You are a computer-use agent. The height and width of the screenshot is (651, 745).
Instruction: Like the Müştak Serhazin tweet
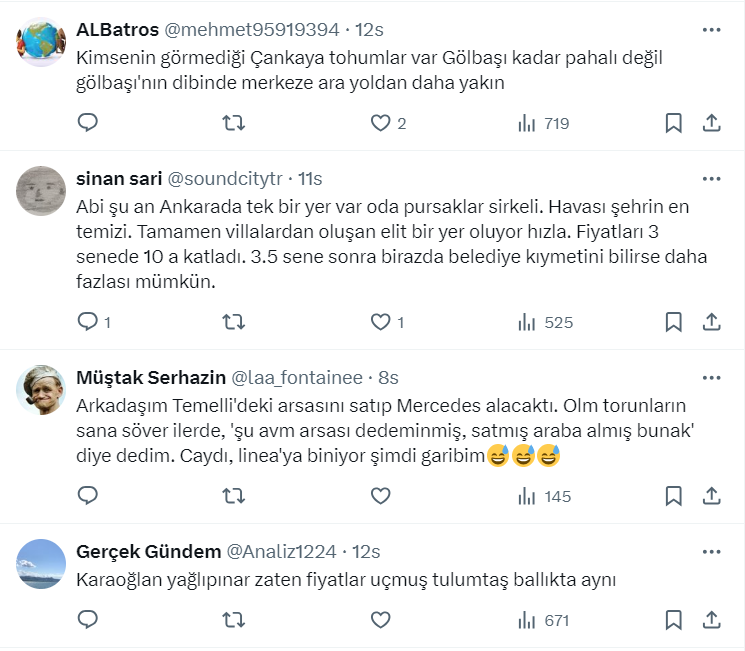tap(380, 496)
